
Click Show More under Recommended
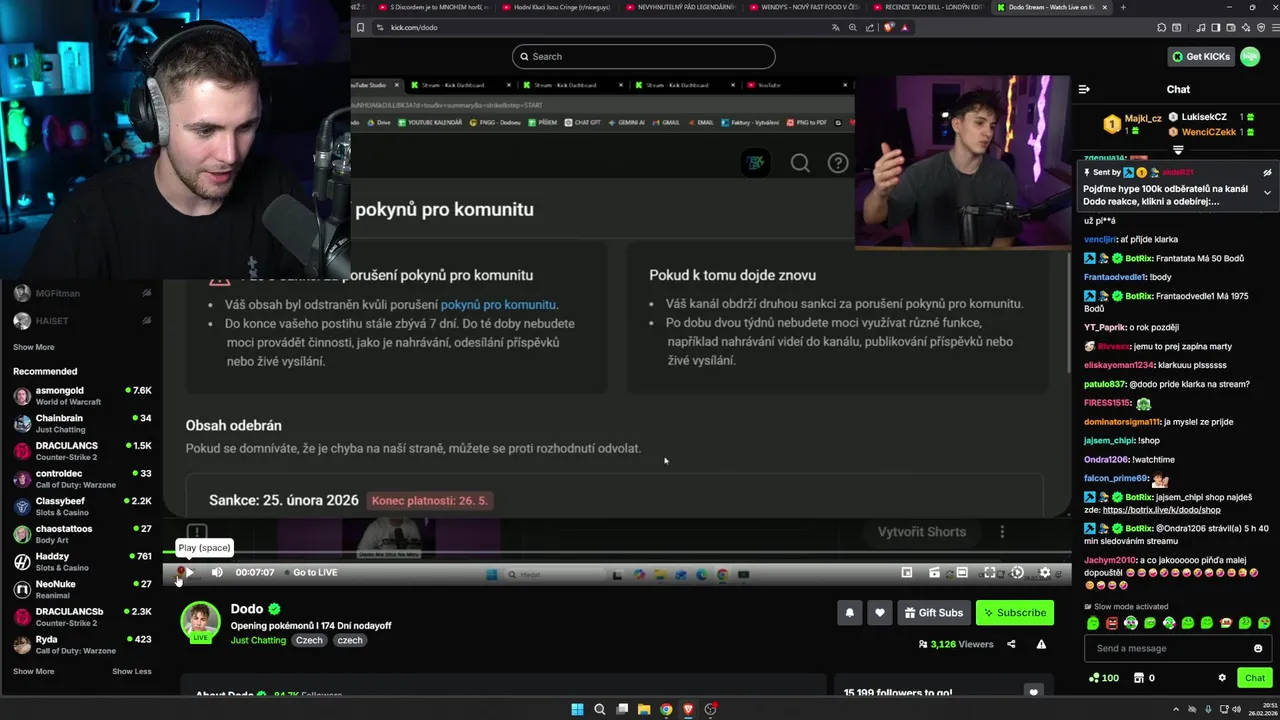[34, 671]
